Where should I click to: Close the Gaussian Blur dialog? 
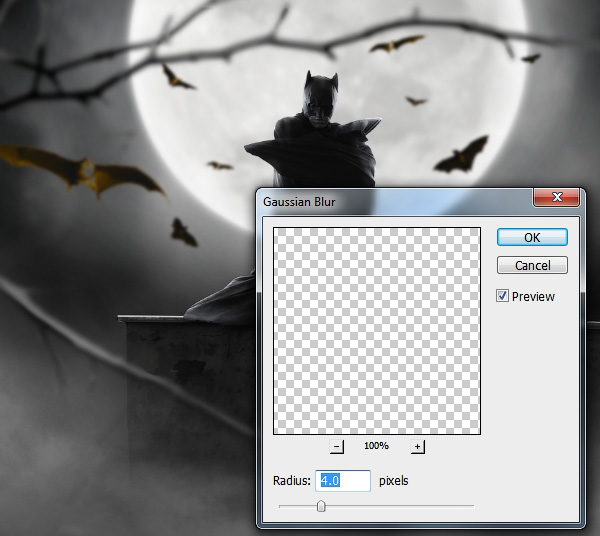[x=556, y=197]
